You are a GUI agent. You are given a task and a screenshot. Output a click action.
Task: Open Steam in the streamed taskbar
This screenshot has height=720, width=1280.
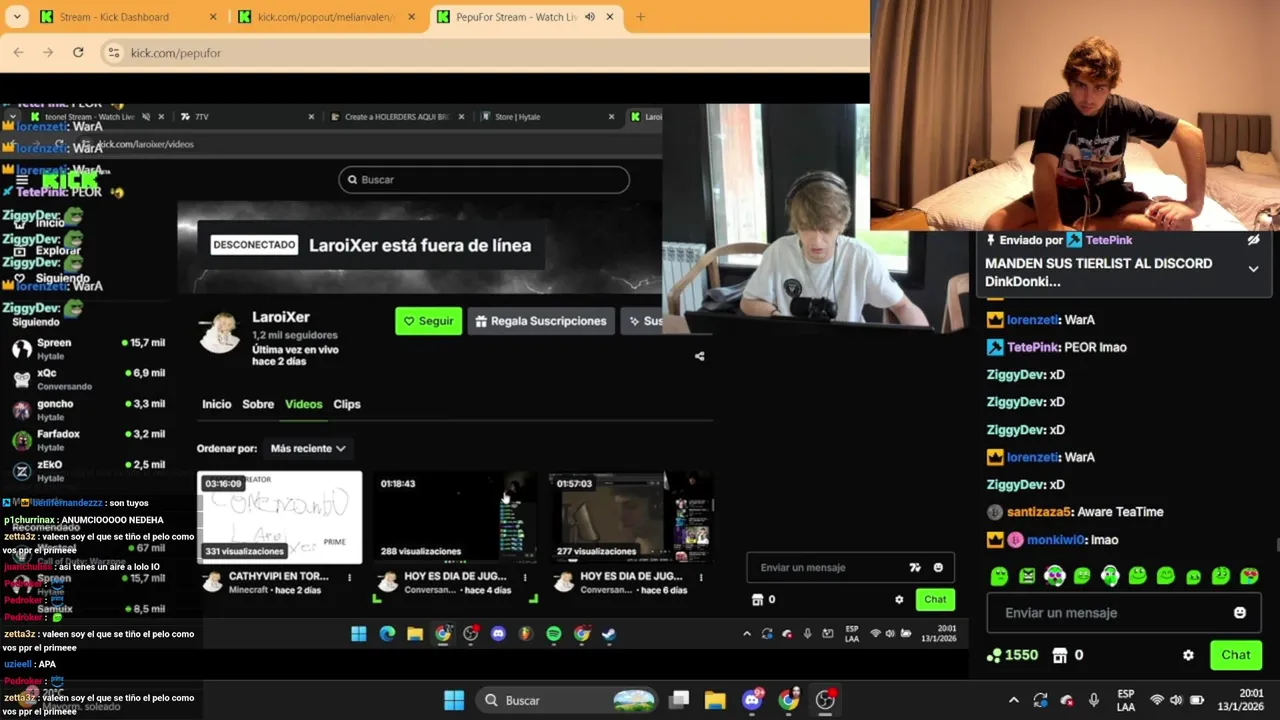(609, 634)
